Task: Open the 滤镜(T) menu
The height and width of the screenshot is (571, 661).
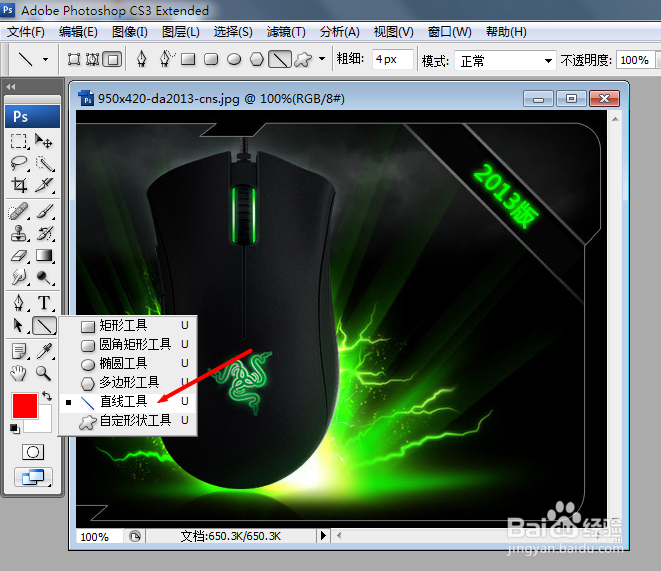Action: tap(286, 32)
